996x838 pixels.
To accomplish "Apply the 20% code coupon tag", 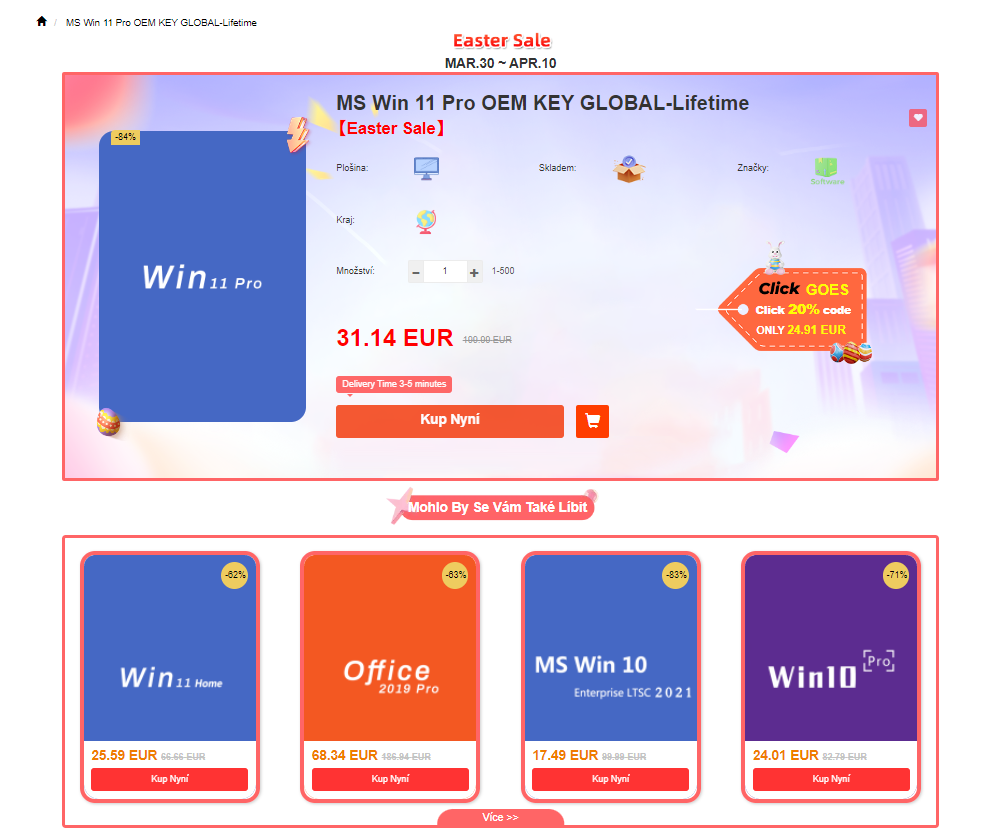I will [x=795, y=309].
